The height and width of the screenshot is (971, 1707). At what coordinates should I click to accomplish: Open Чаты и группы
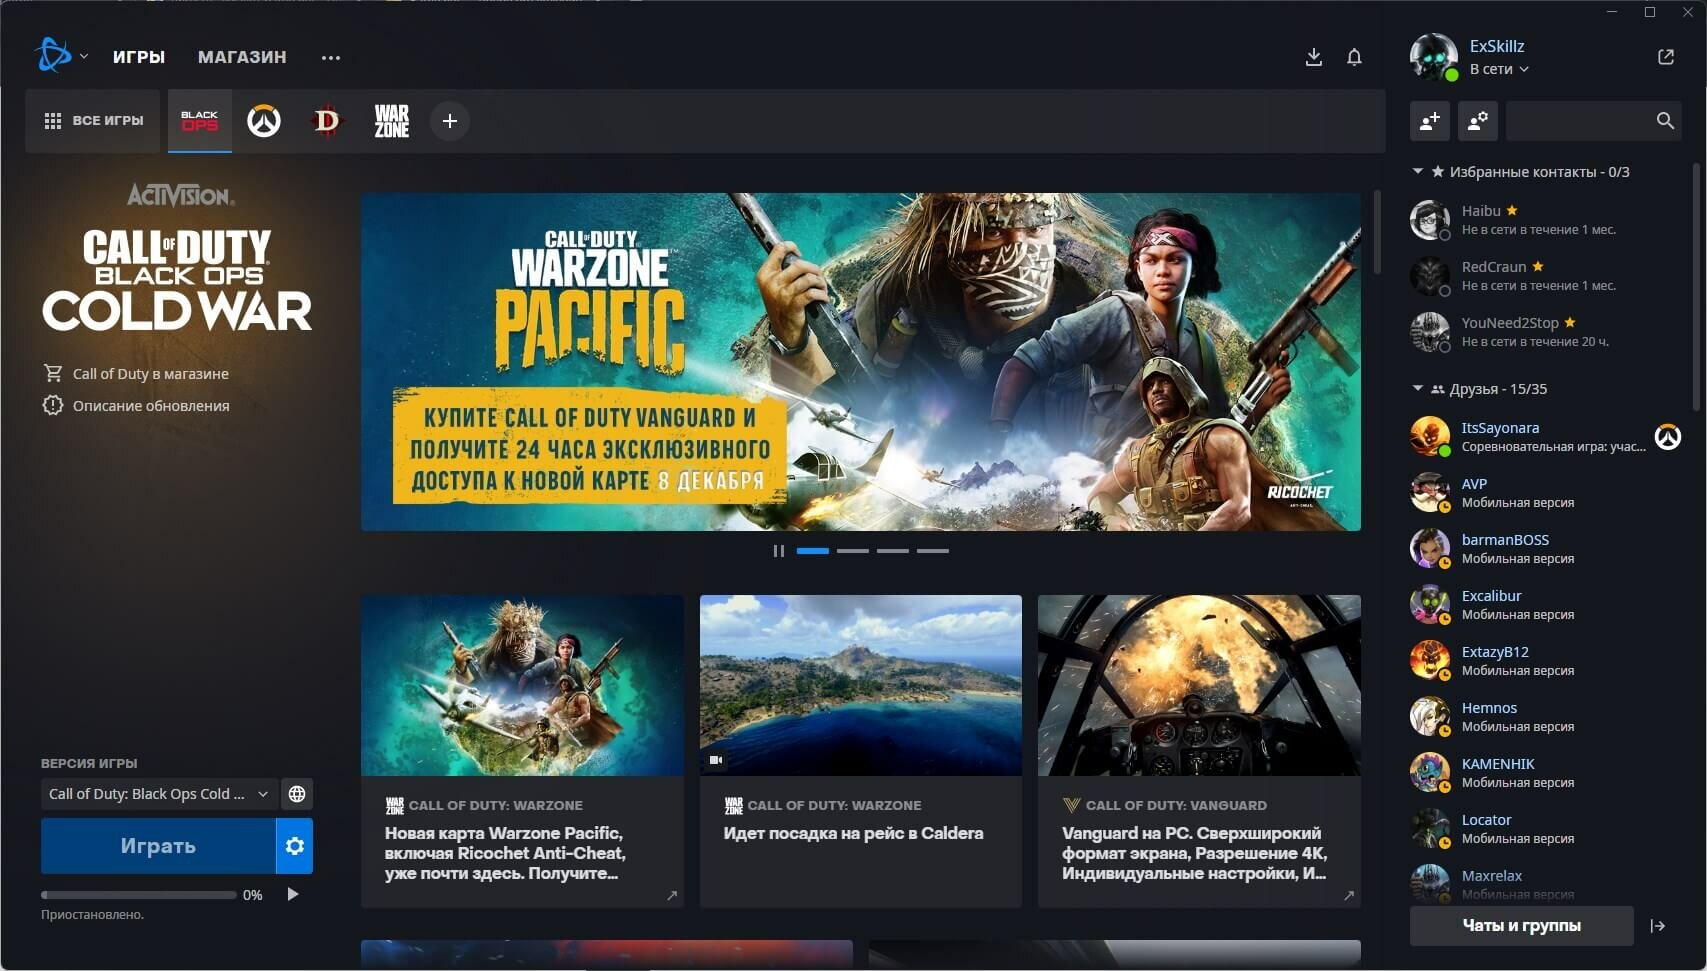click(x=1522, y=926)
